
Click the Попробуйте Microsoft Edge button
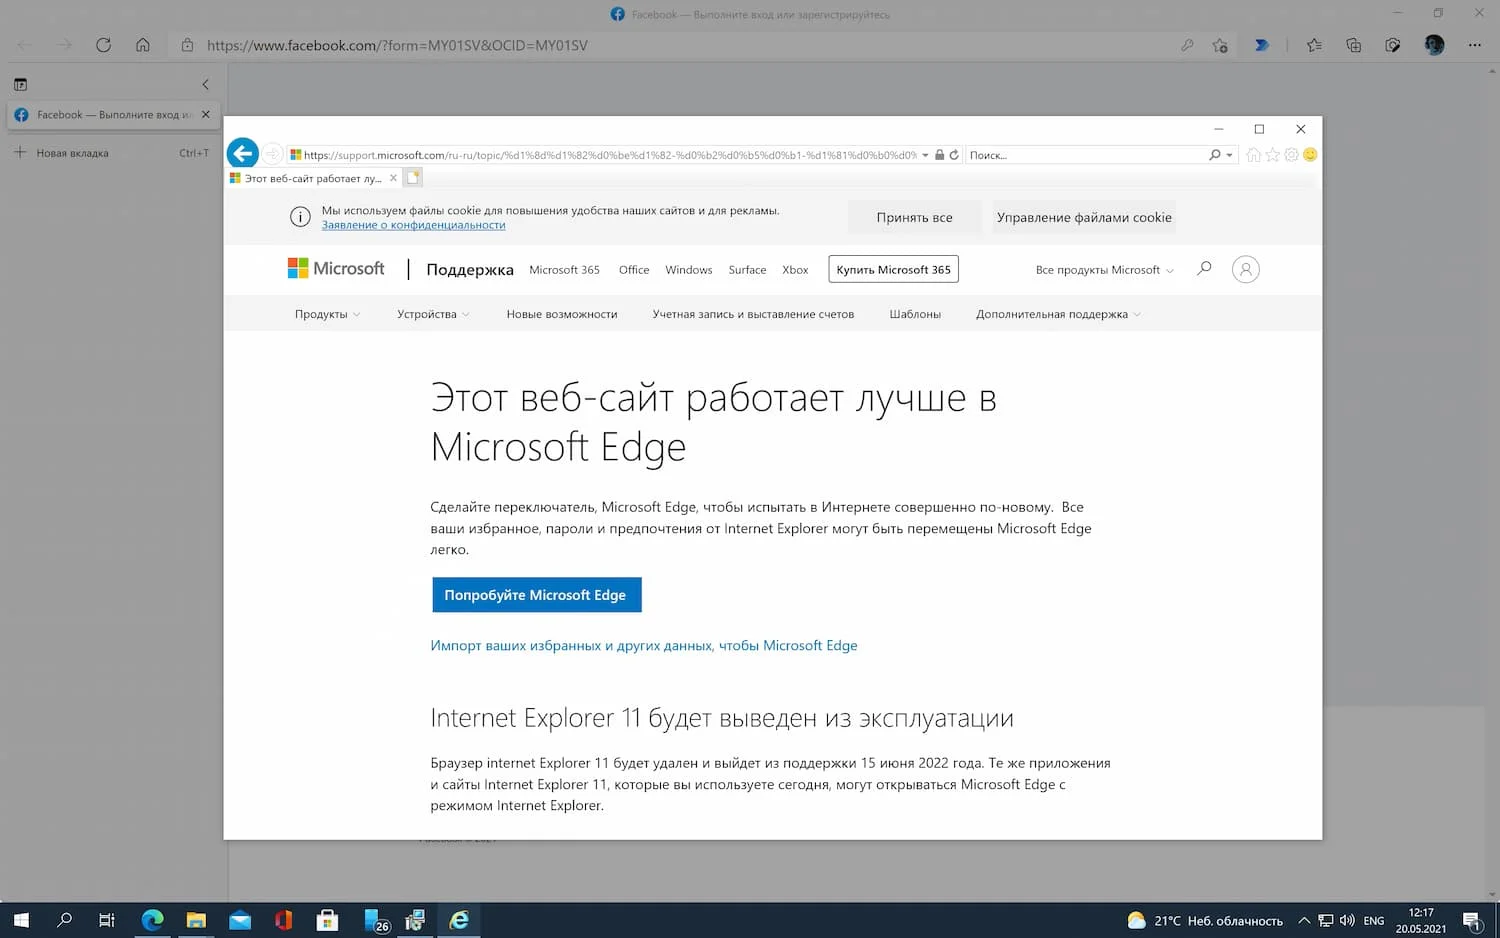pos(536,595)
